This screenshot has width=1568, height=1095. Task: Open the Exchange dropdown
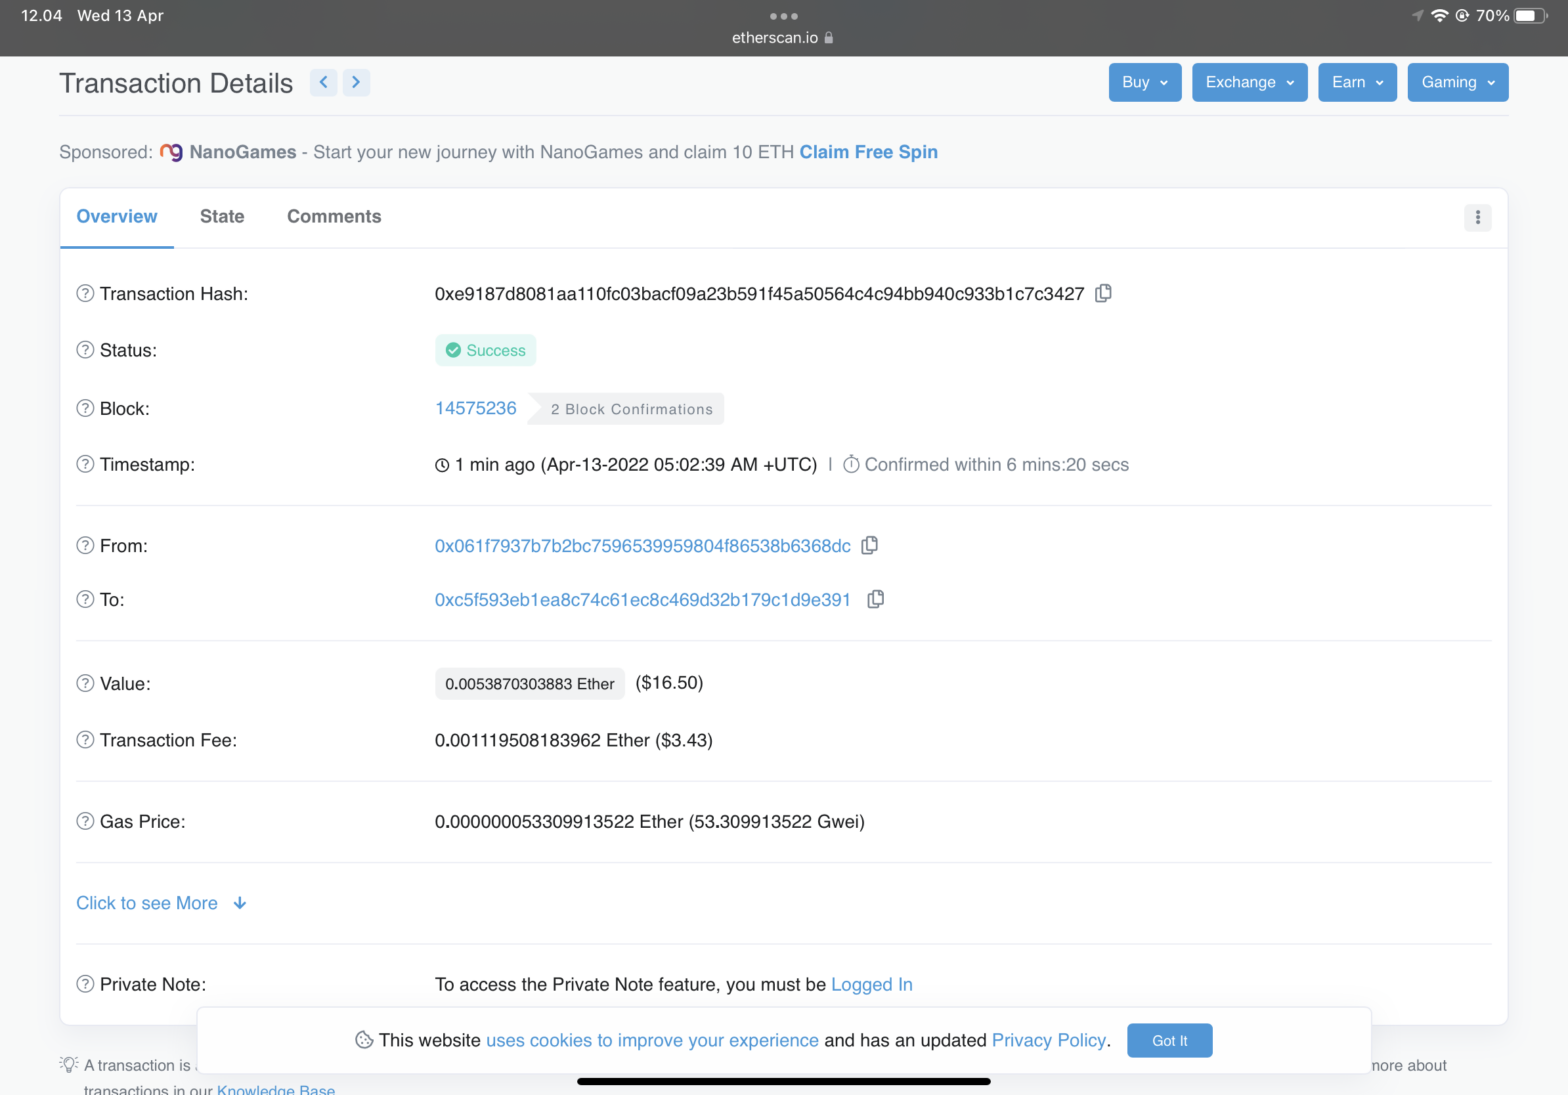(x=1249, y=82)
